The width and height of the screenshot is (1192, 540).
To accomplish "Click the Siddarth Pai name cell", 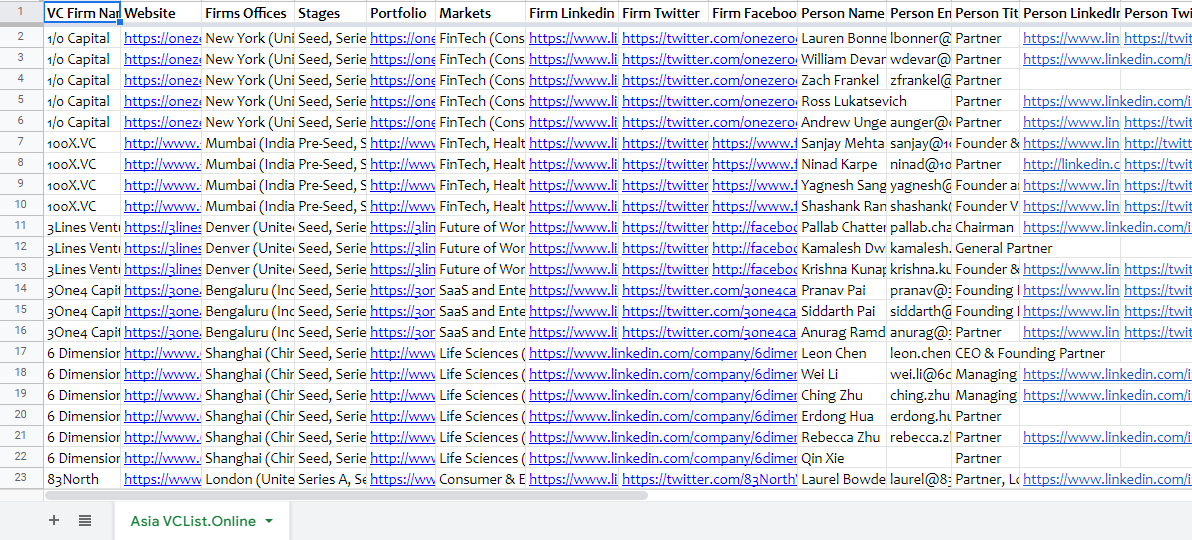I will 842,311.
